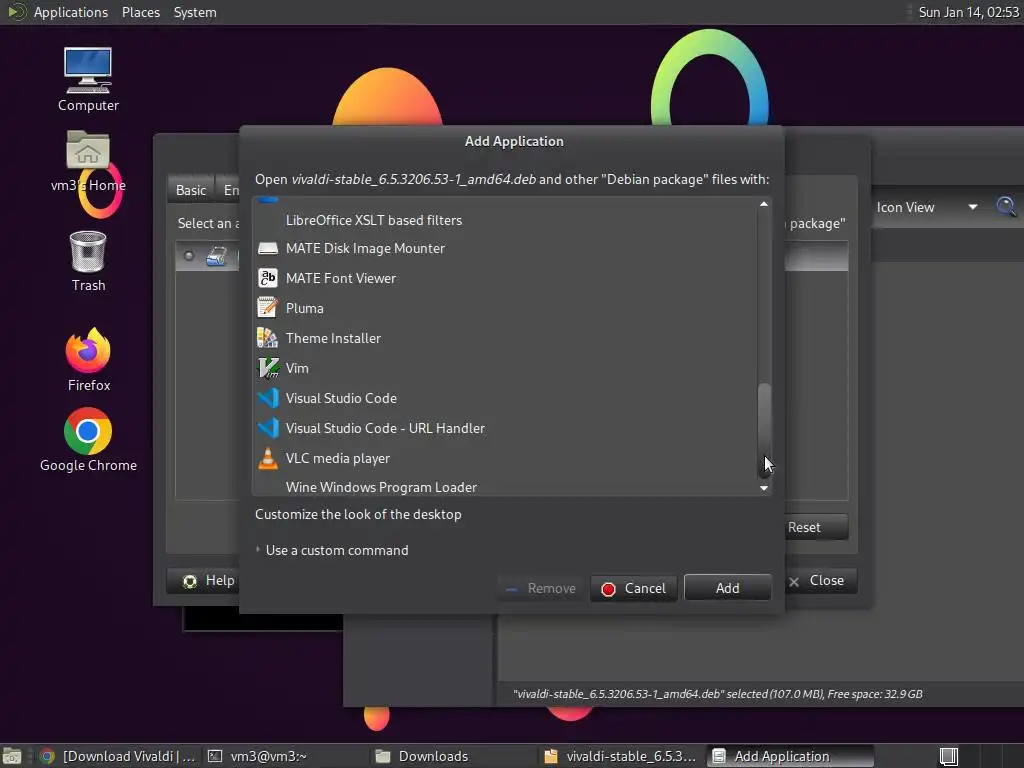
Task: Select VLC media player text entry
Action: 338,458
